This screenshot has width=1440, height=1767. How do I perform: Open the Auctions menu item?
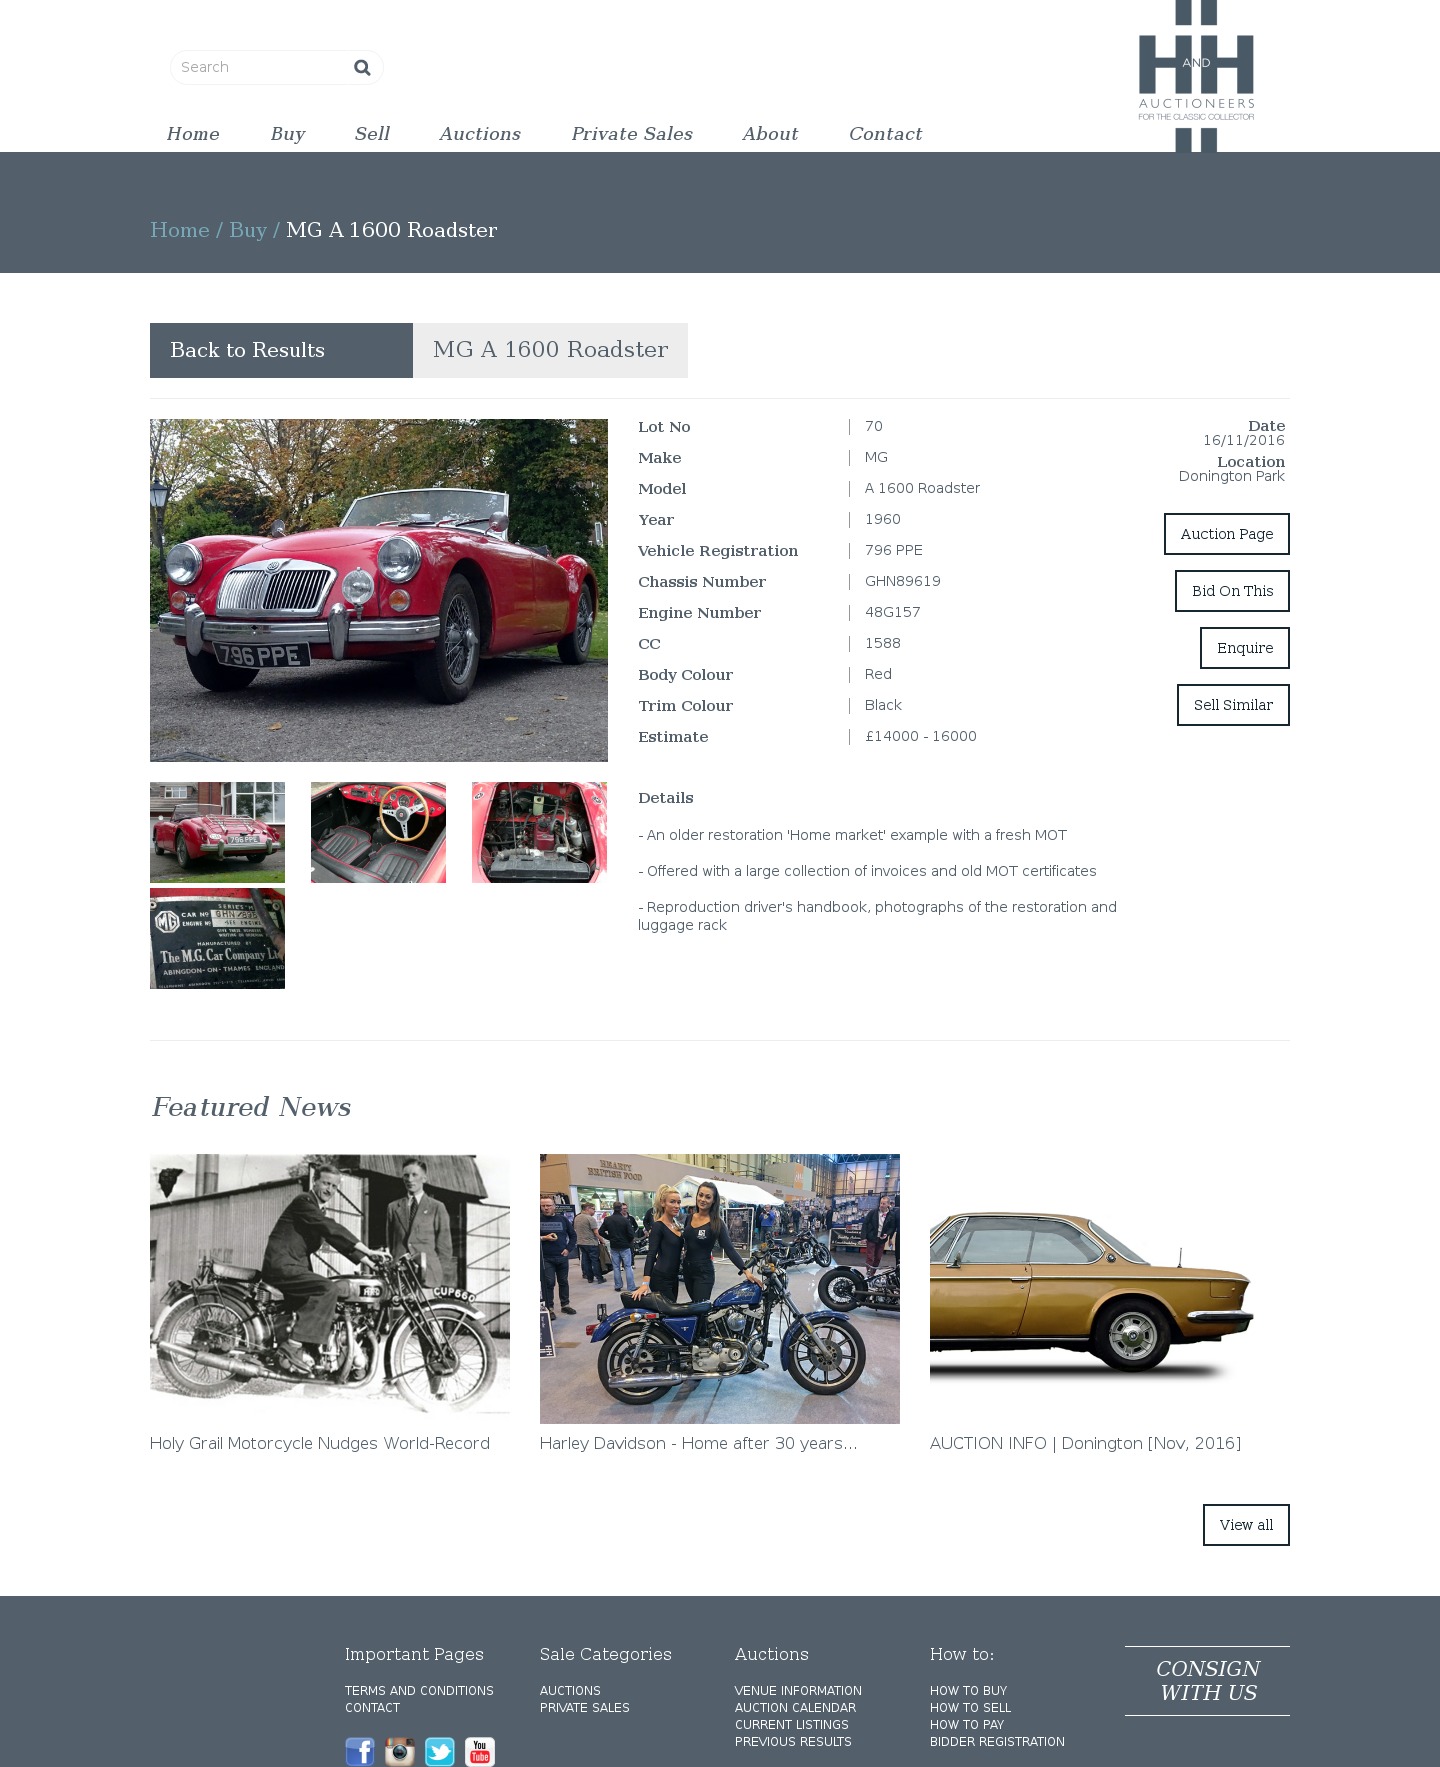(x=480, y=134)
